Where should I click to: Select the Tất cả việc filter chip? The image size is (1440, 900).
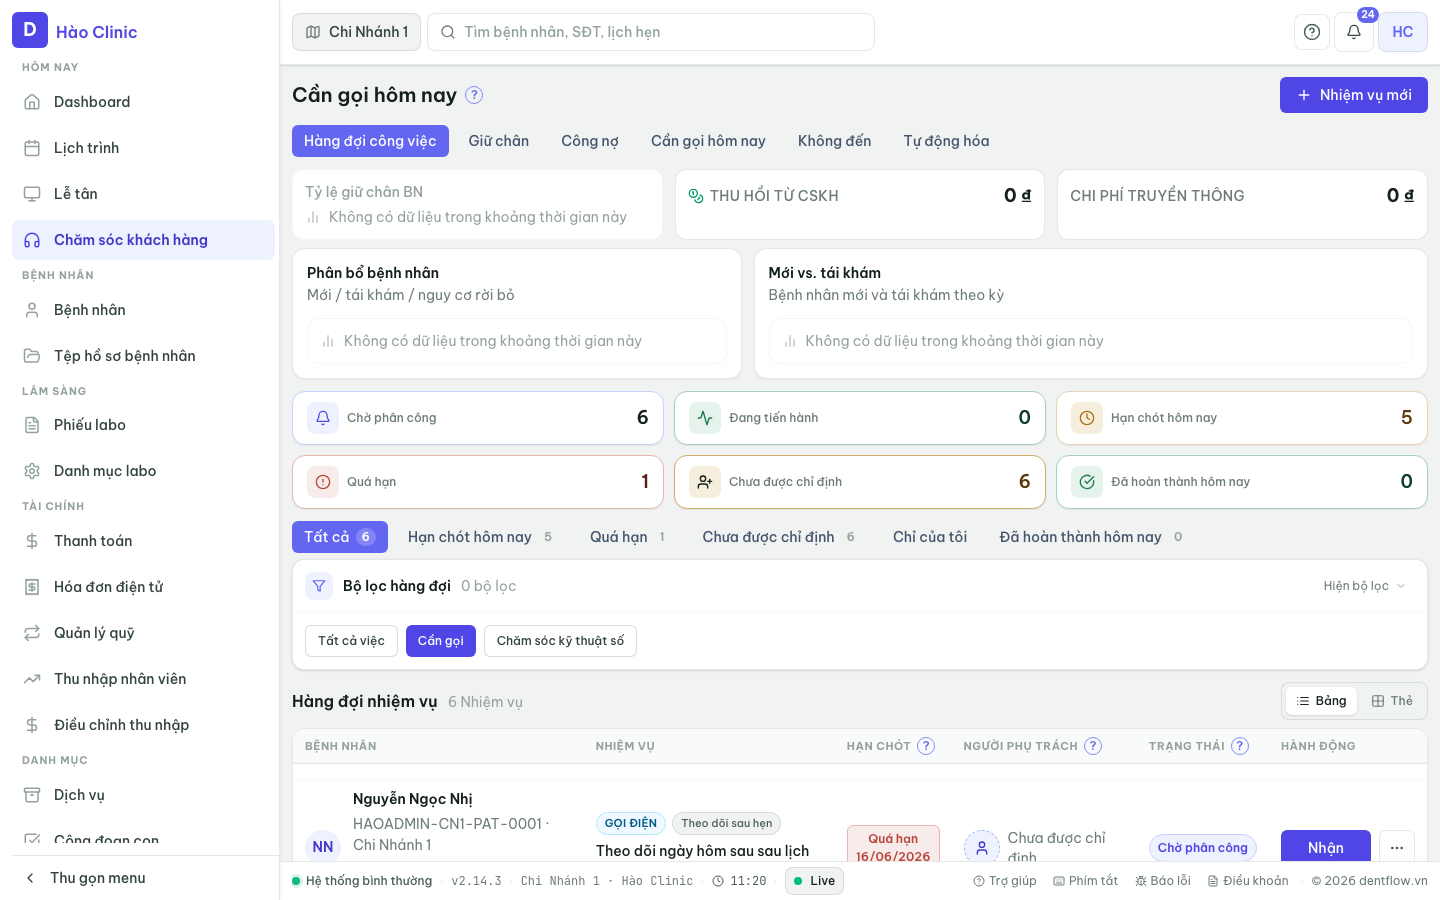(351, 641)
